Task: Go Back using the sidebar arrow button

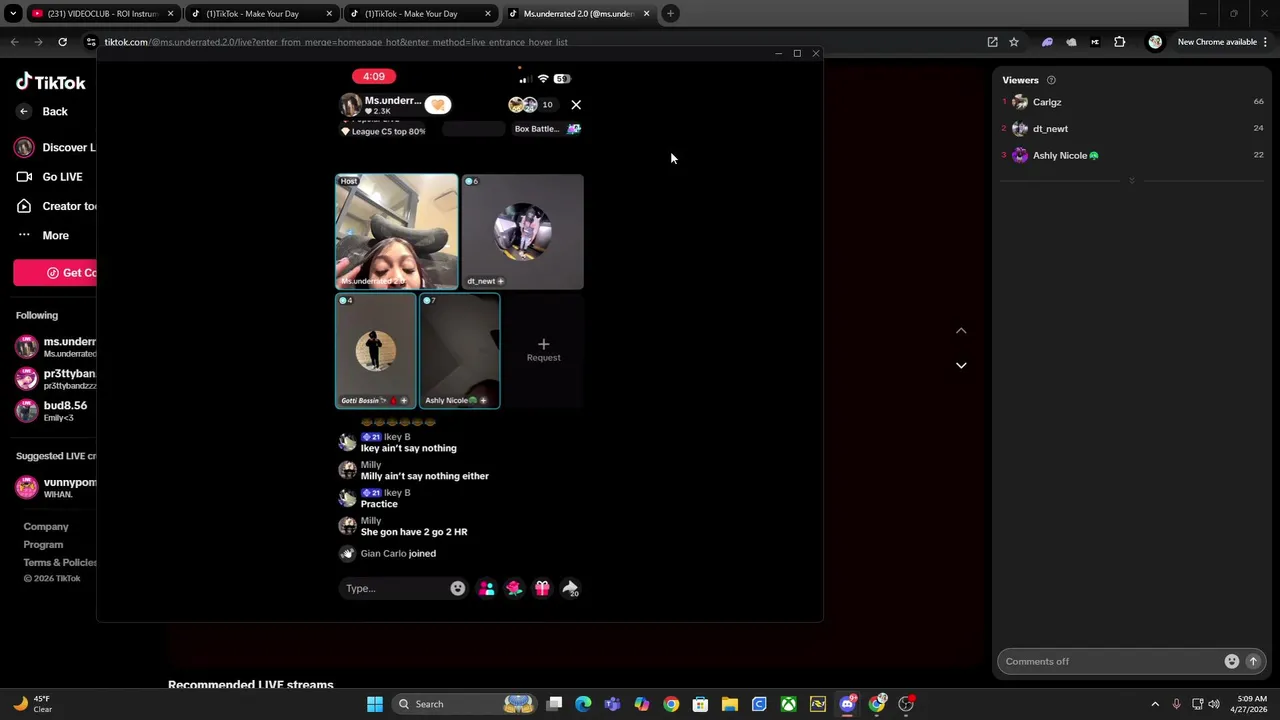Action: click(24, 111)
